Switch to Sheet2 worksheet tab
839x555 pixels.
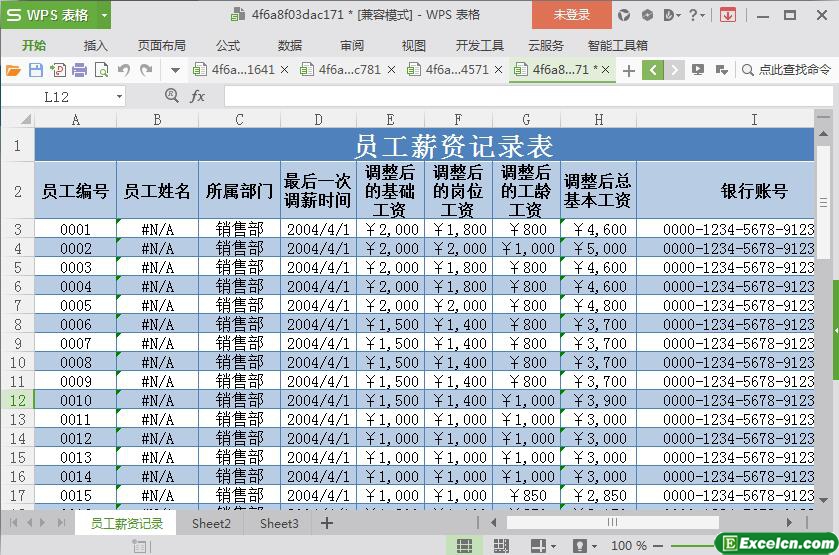click(x=211, y=523)
